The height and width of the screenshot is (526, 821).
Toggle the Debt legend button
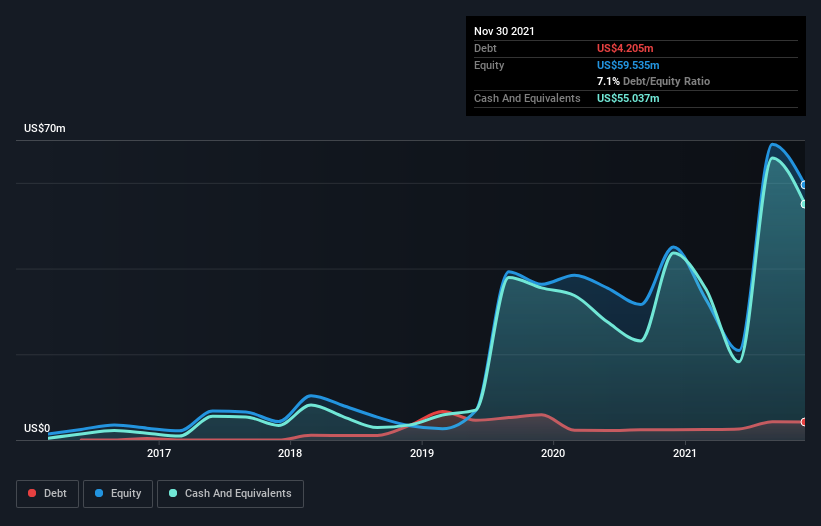coord(48,494)
